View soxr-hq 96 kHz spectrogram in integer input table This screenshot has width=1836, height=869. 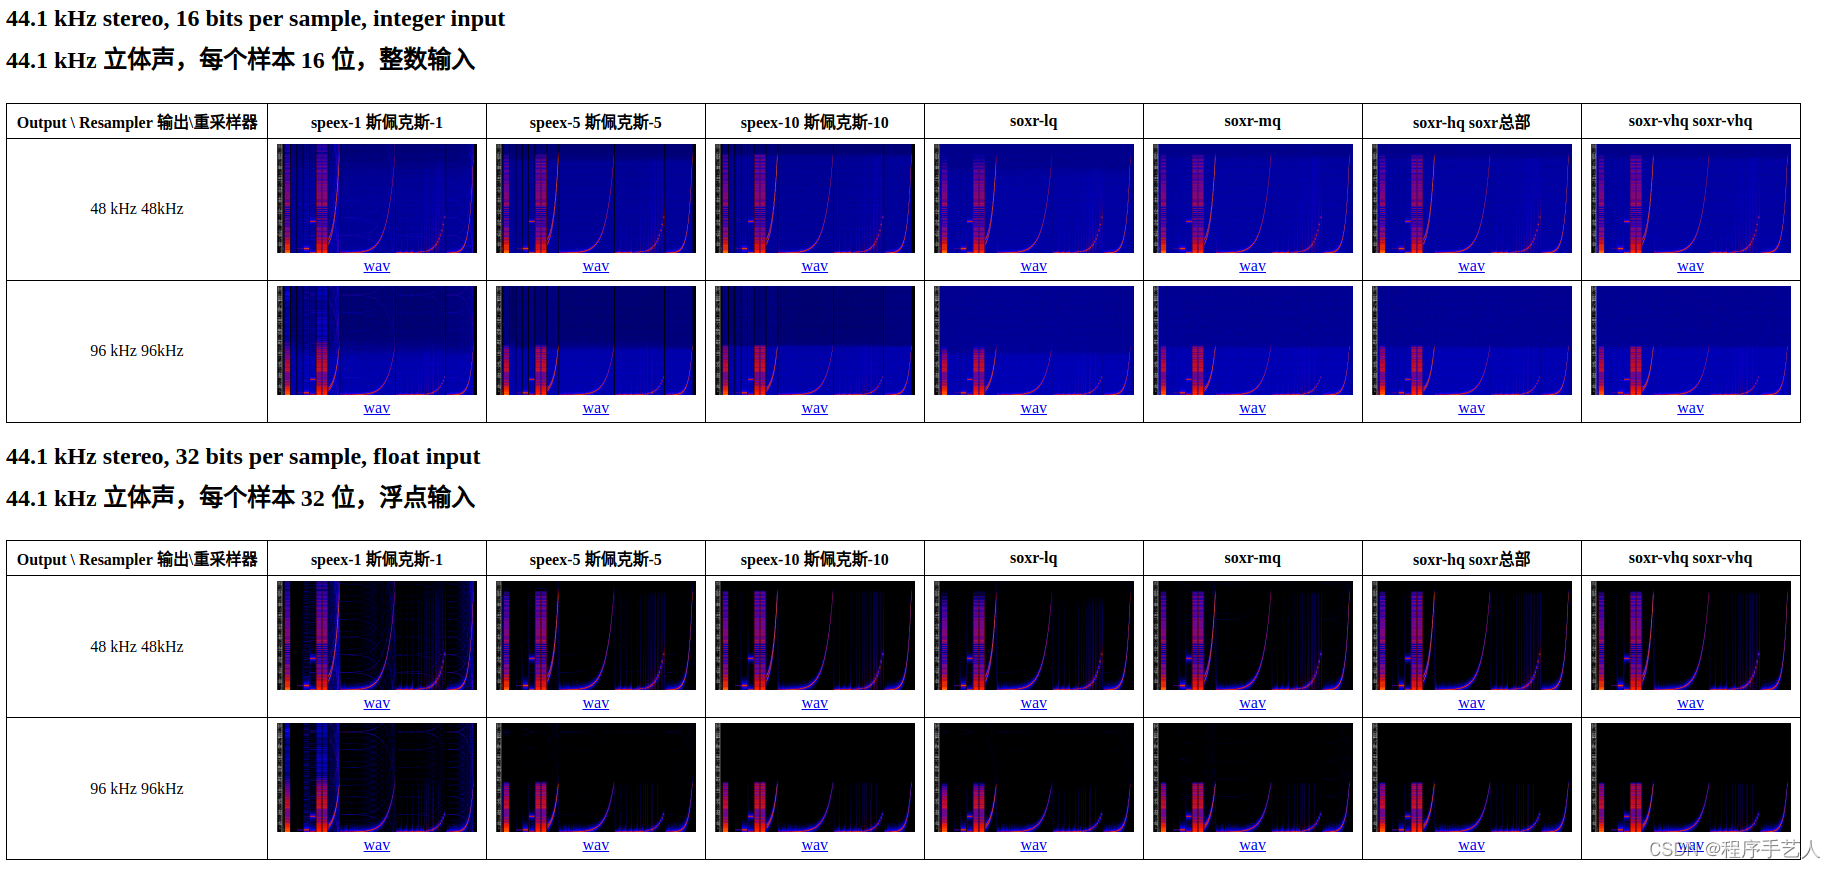point(1472,340)
